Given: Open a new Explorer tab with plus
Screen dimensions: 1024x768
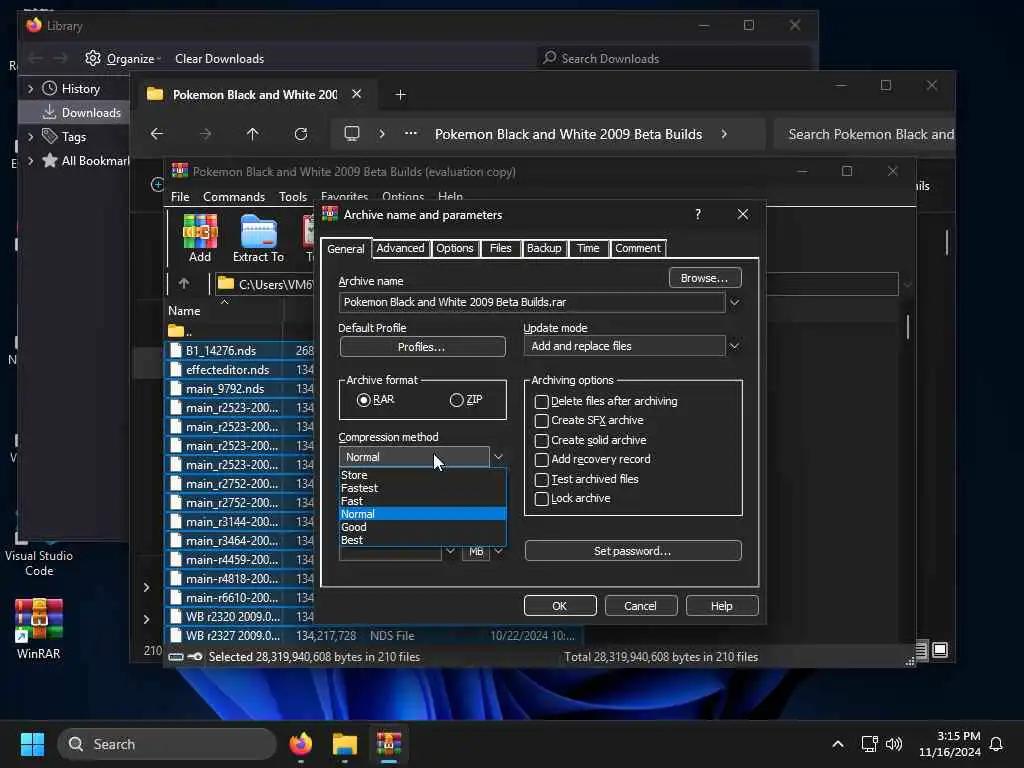Looking at the screenshot, I should point(400,95).
